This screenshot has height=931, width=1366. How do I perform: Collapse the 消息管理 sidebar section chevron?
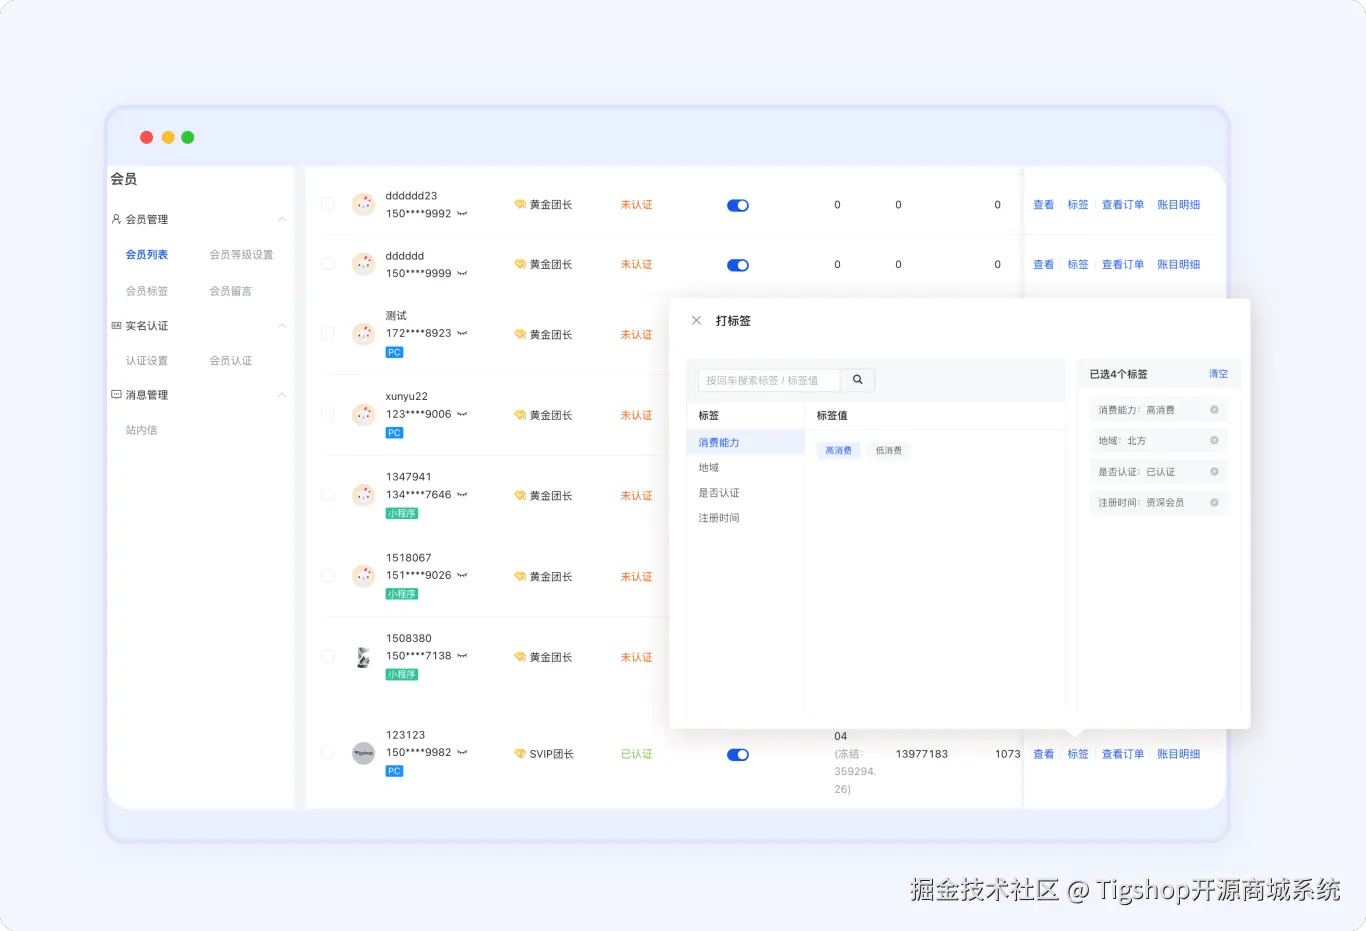[x=282, y=395]
